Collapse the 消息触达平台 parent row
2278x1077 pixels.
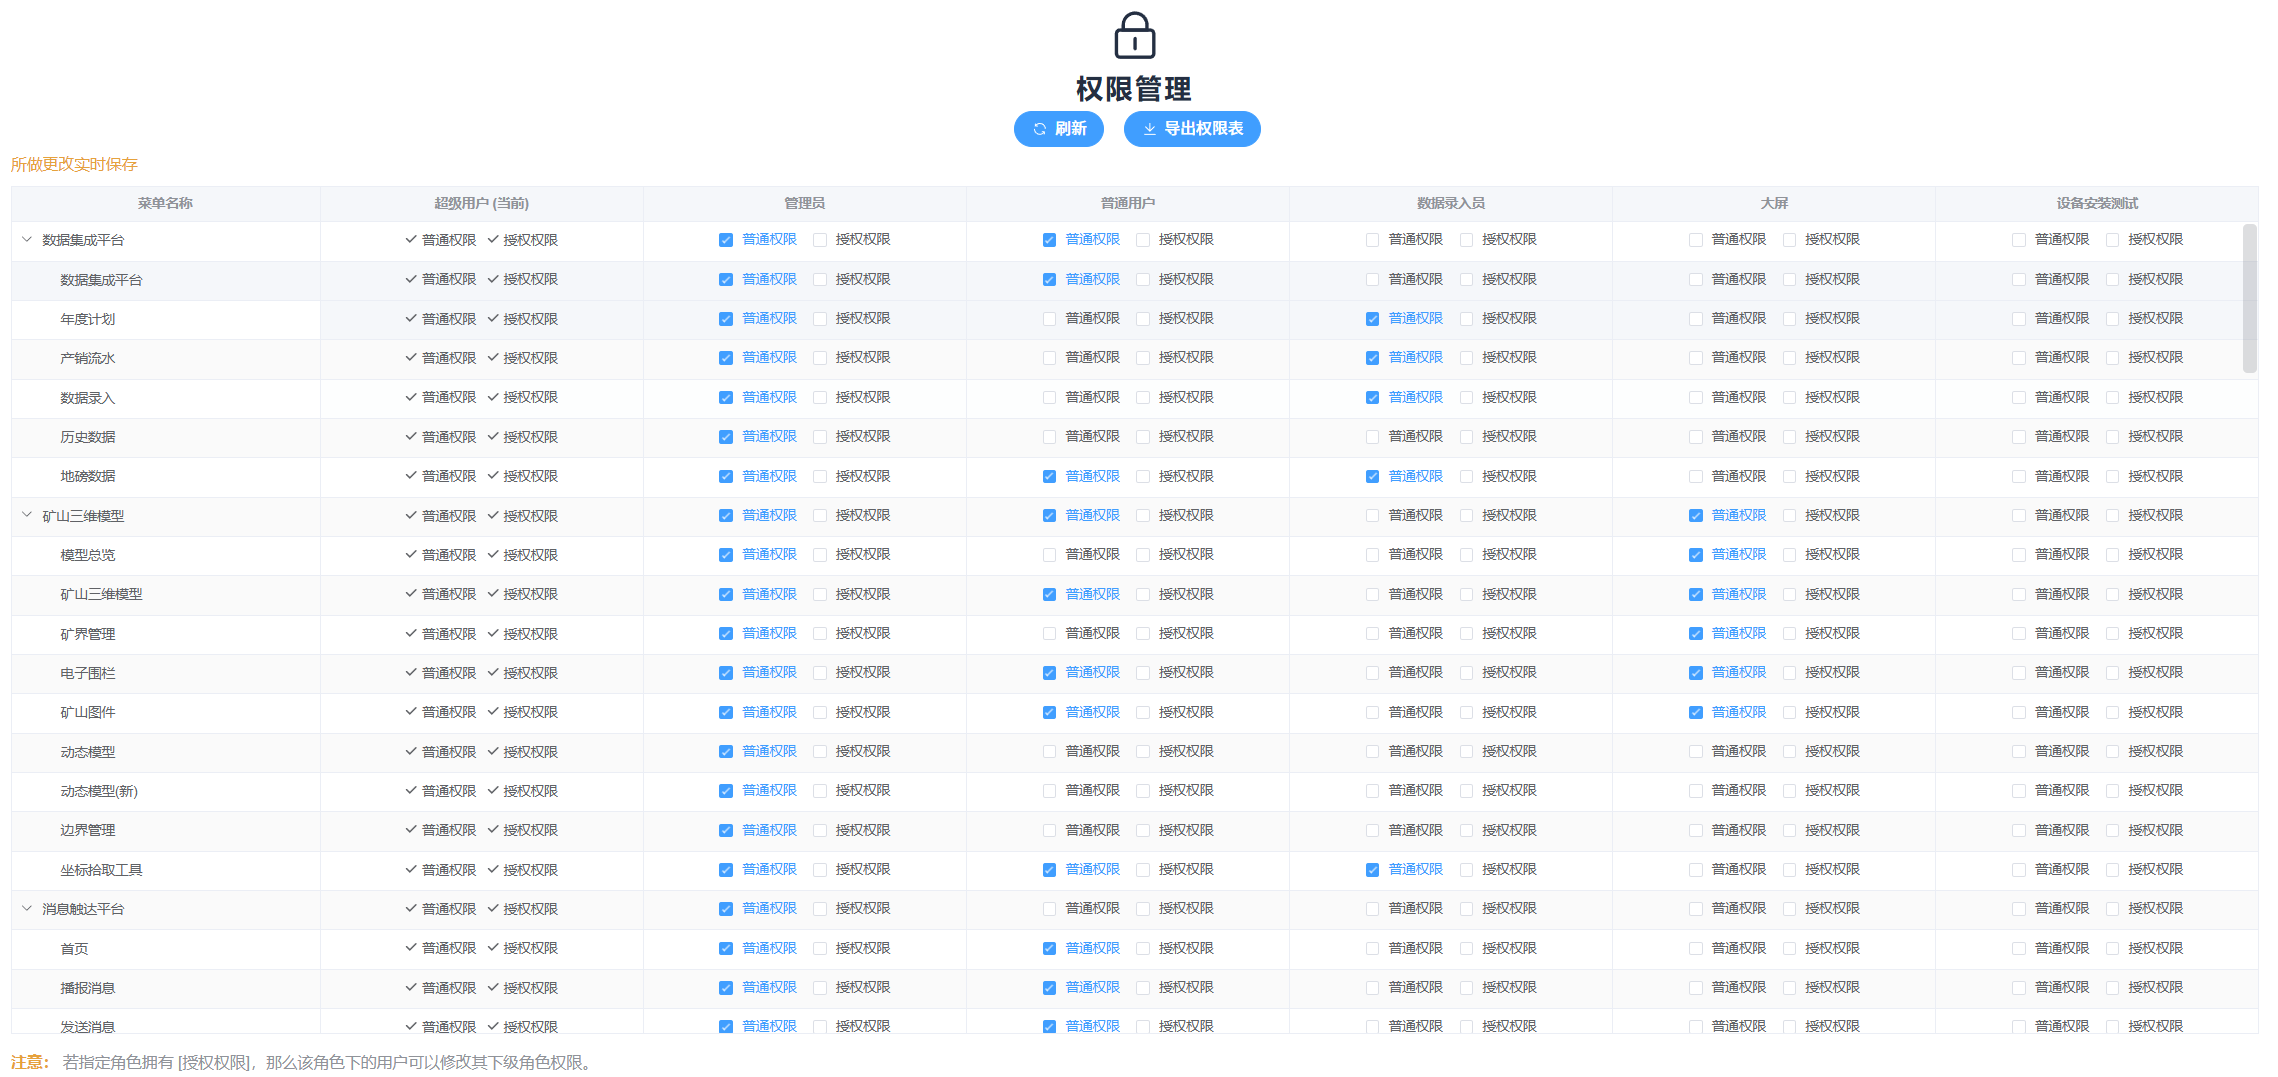[27, 908]
